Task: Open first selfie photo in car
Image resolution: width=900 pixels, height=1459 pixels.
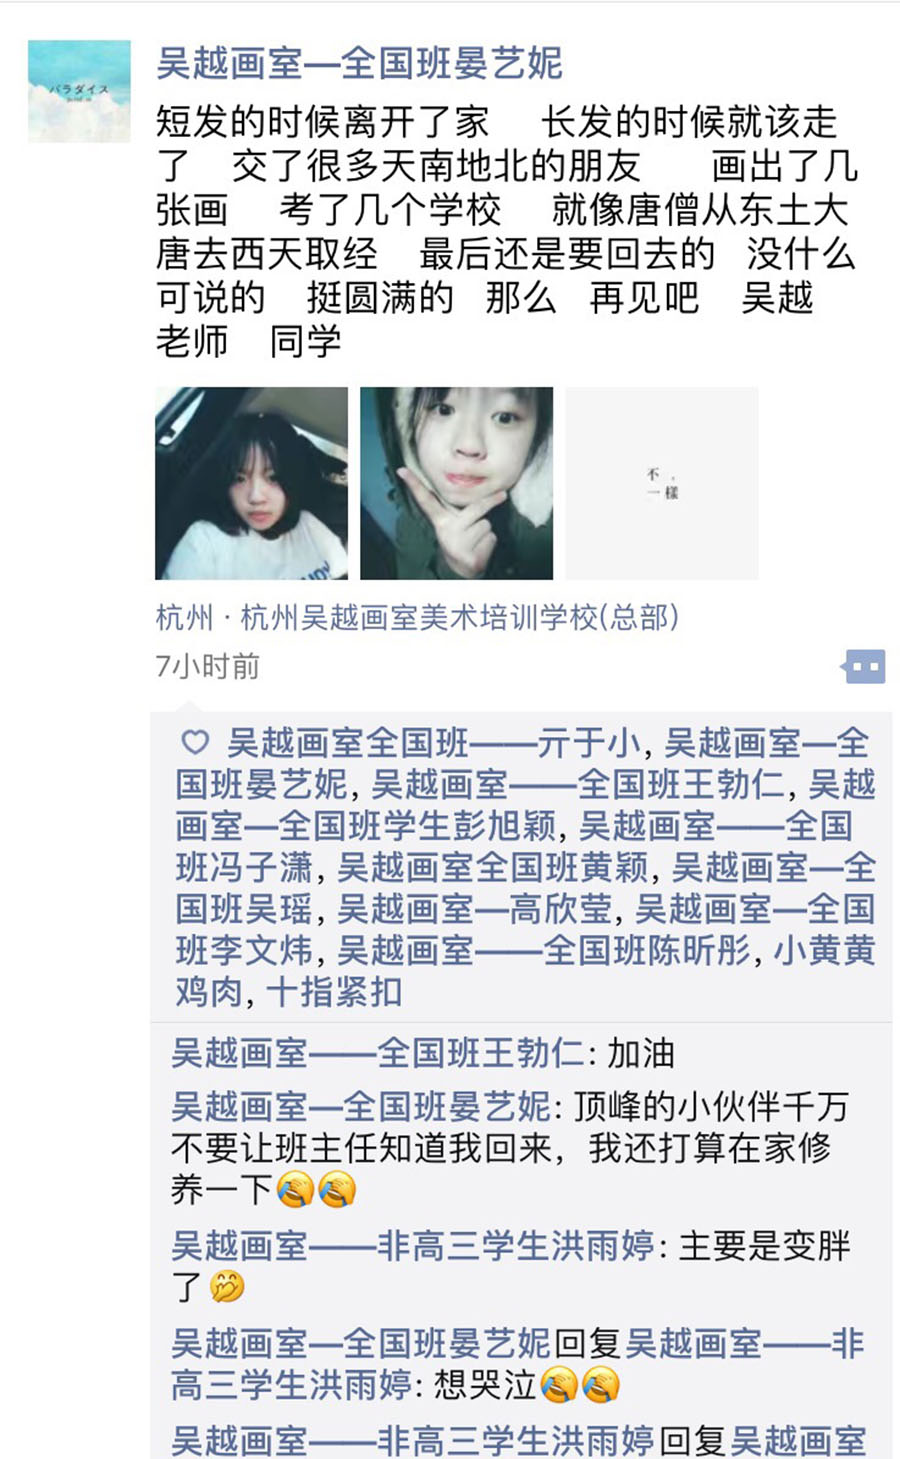Action: [251, 483]
